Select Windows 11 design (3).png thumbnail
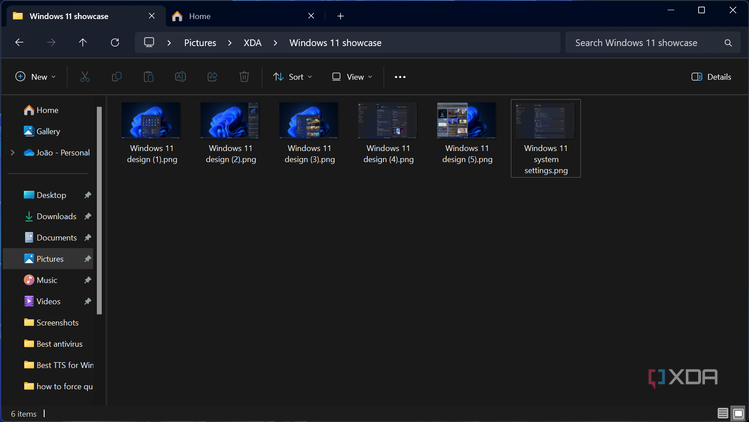This screenshot has width=749, height=422. click(309, 120)
